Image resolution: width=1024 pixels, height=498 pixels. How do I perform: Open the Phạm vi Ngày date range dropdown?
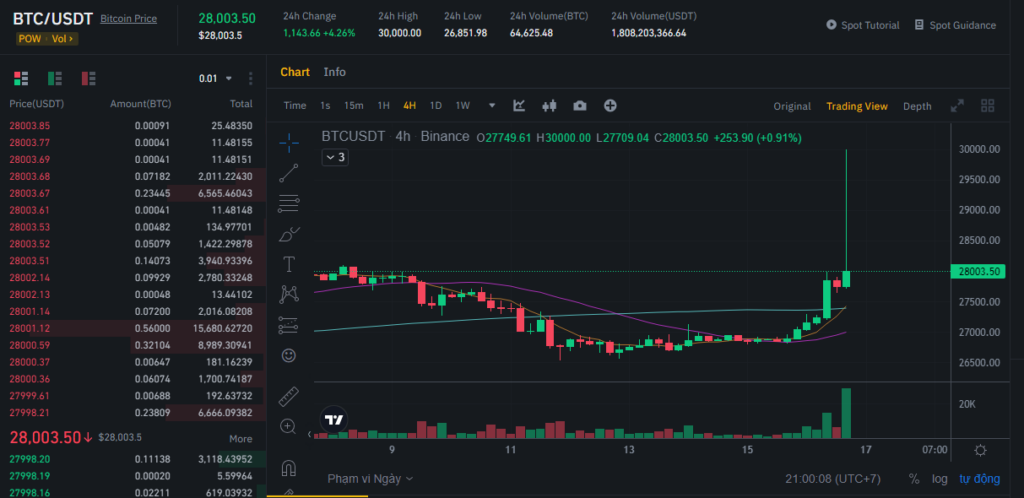pyautogui.click(x=370, y=478)
